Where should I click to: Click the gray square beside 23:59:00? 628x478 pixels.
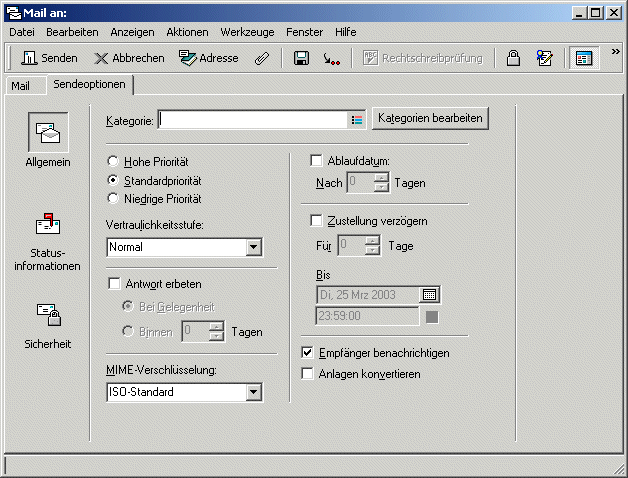(432, 317)
